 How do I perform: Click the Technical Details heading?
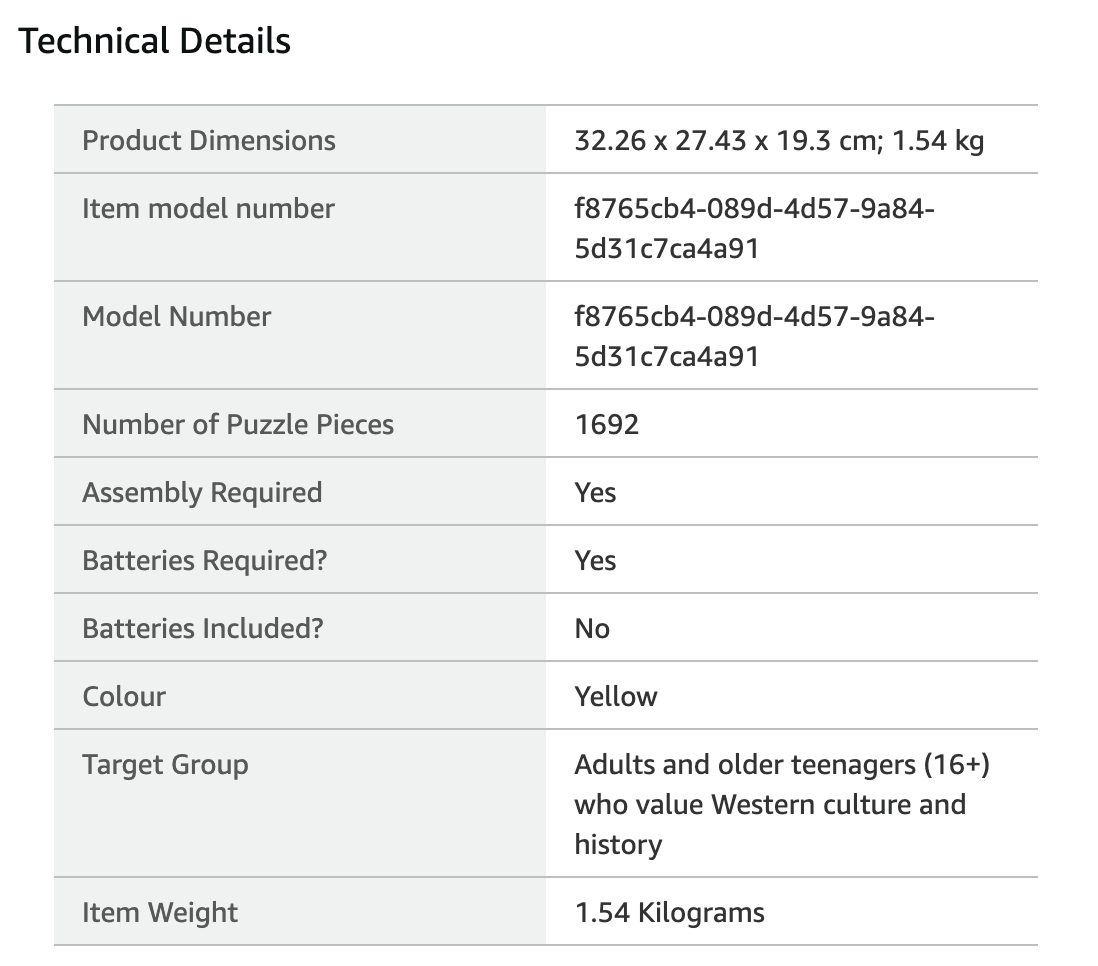coord(154,41)
